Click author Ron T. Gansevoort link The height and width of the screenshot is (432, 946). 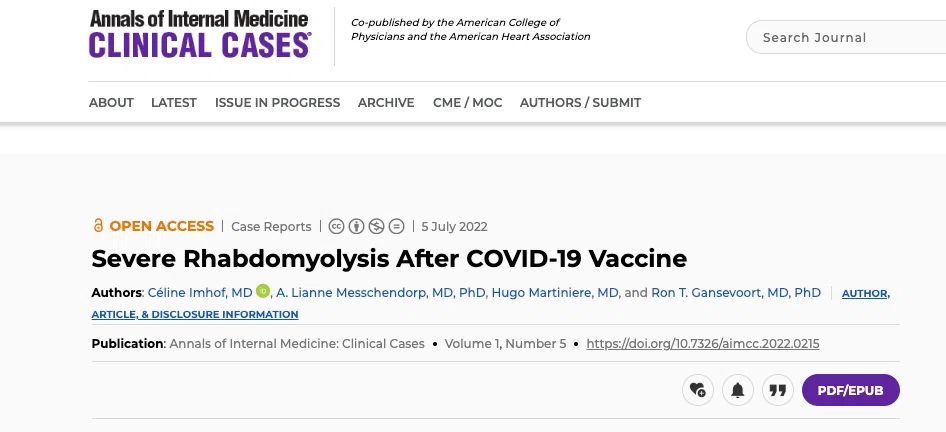pyautogui.click(x=736, y=293)
